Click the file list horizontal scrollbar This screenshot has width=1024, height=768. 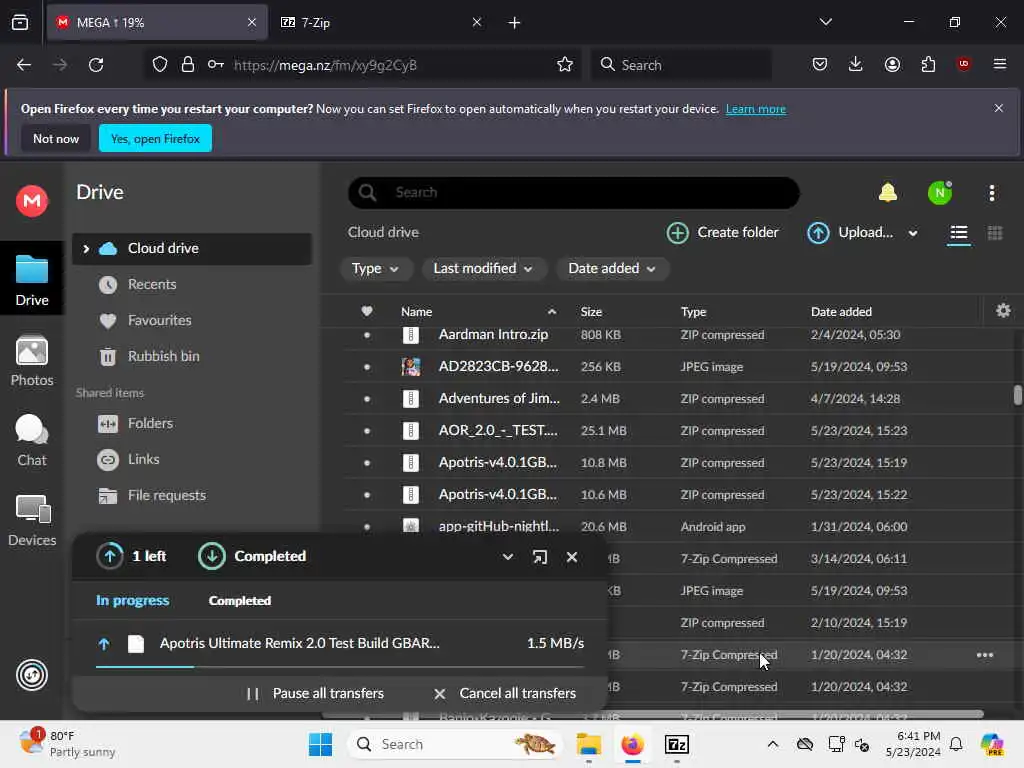click(x=653, y=714)
